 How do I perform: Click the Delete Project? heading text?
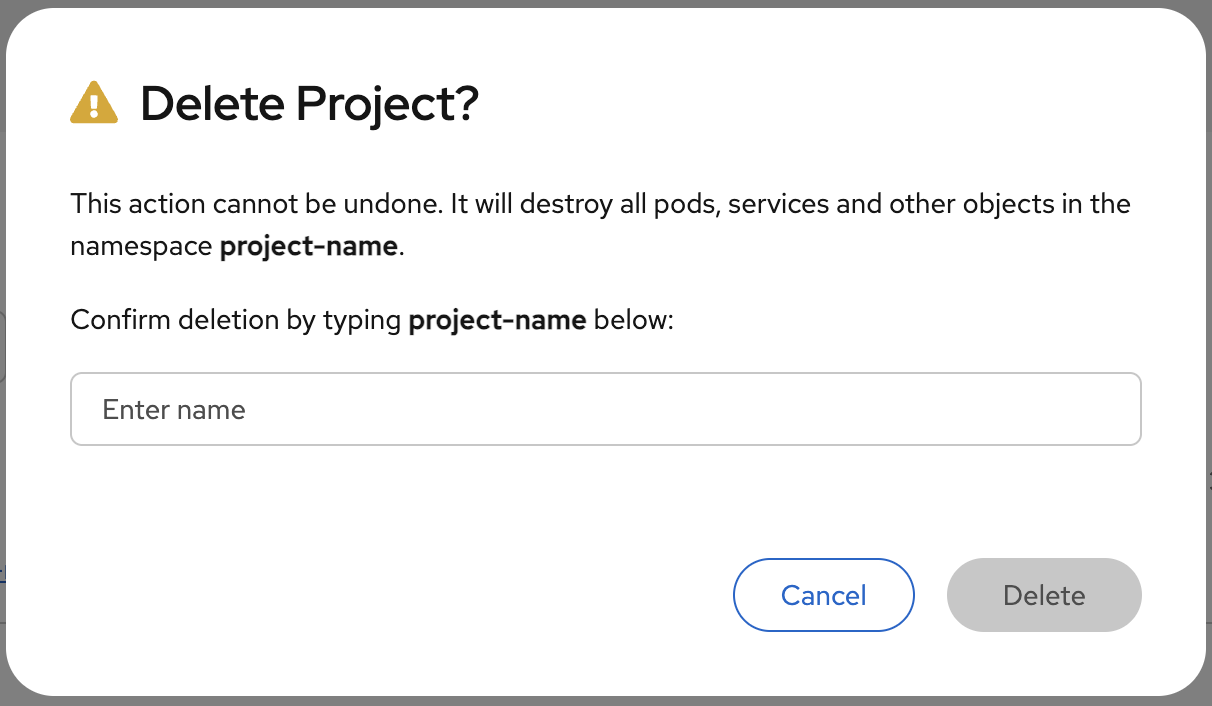coord(311,103)
